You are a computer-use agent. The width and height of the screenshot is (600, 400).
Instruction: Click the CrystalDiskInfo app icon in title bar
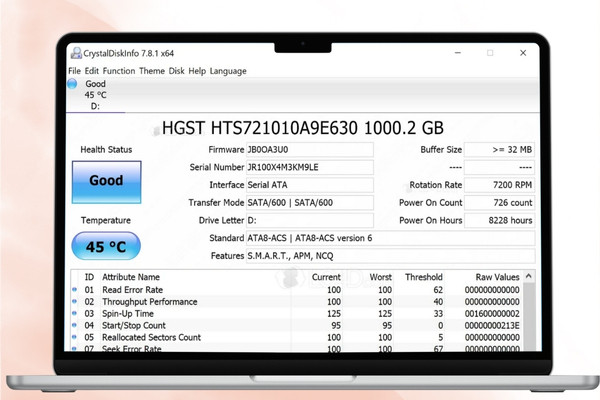[76, 53]
